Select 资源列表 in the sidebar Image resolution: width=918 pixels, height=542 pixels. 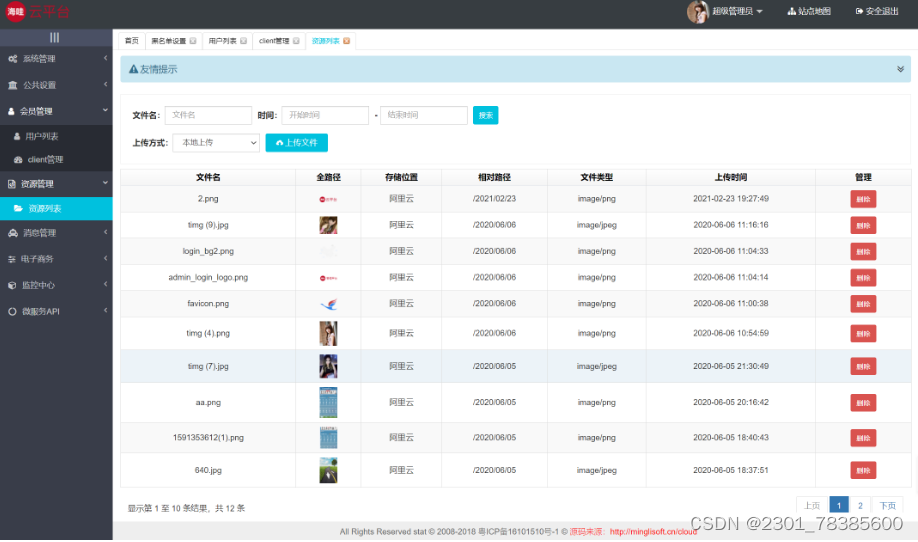56,208
